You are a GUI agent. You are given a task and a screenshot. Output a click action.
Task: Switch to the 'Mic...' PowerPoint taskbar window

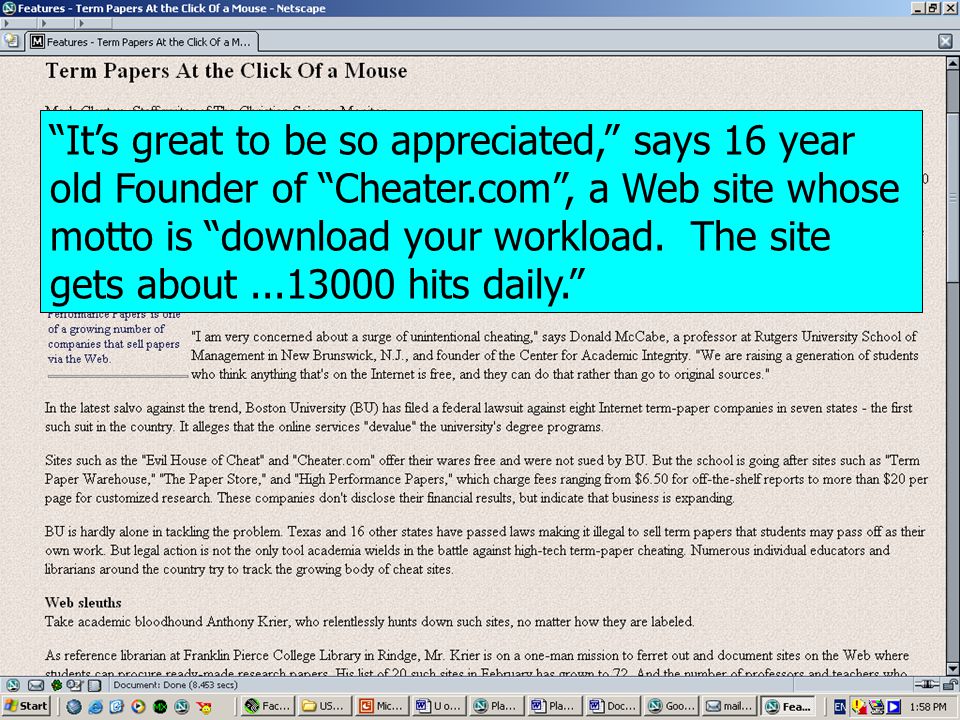click(383, 706)
